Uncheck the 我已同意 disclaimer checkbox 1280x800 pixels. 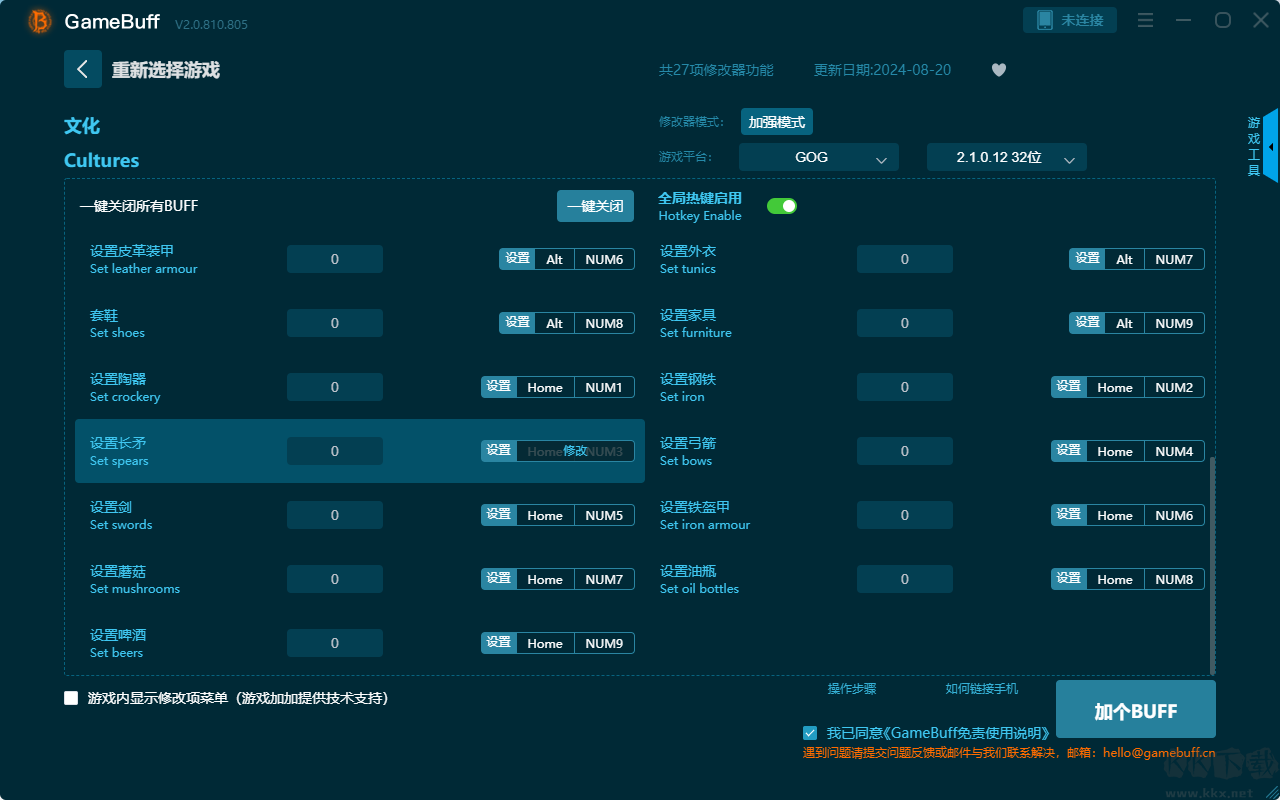point(810,733)
